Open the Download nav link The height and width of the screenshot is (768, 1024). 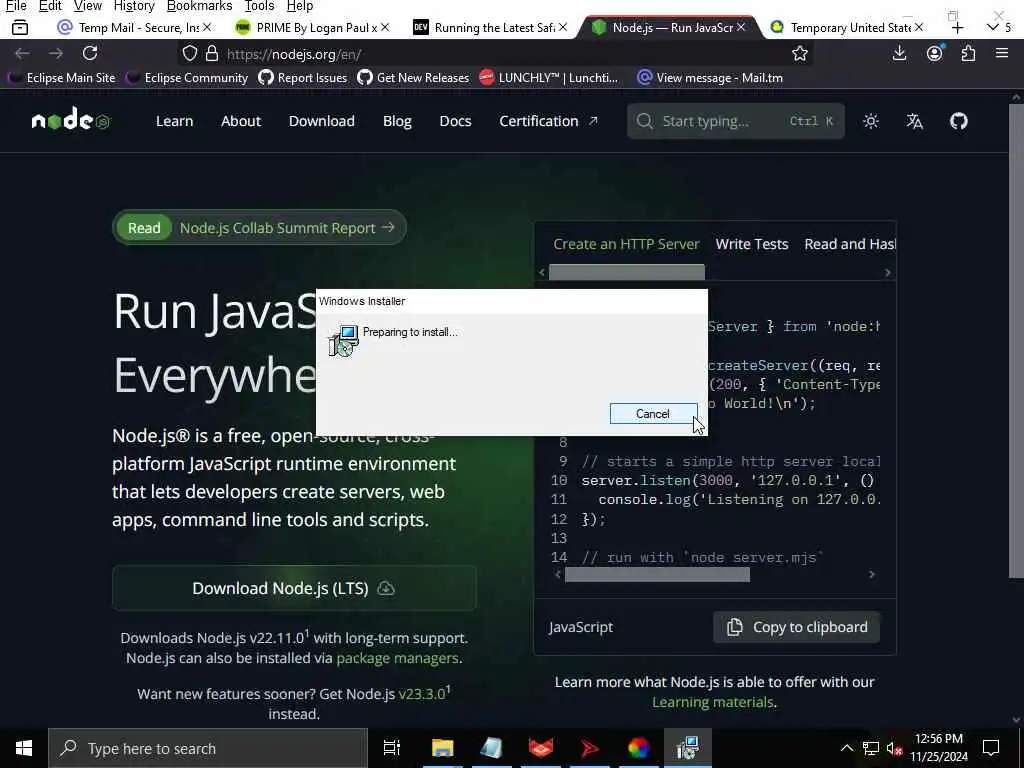coord(322,121)
